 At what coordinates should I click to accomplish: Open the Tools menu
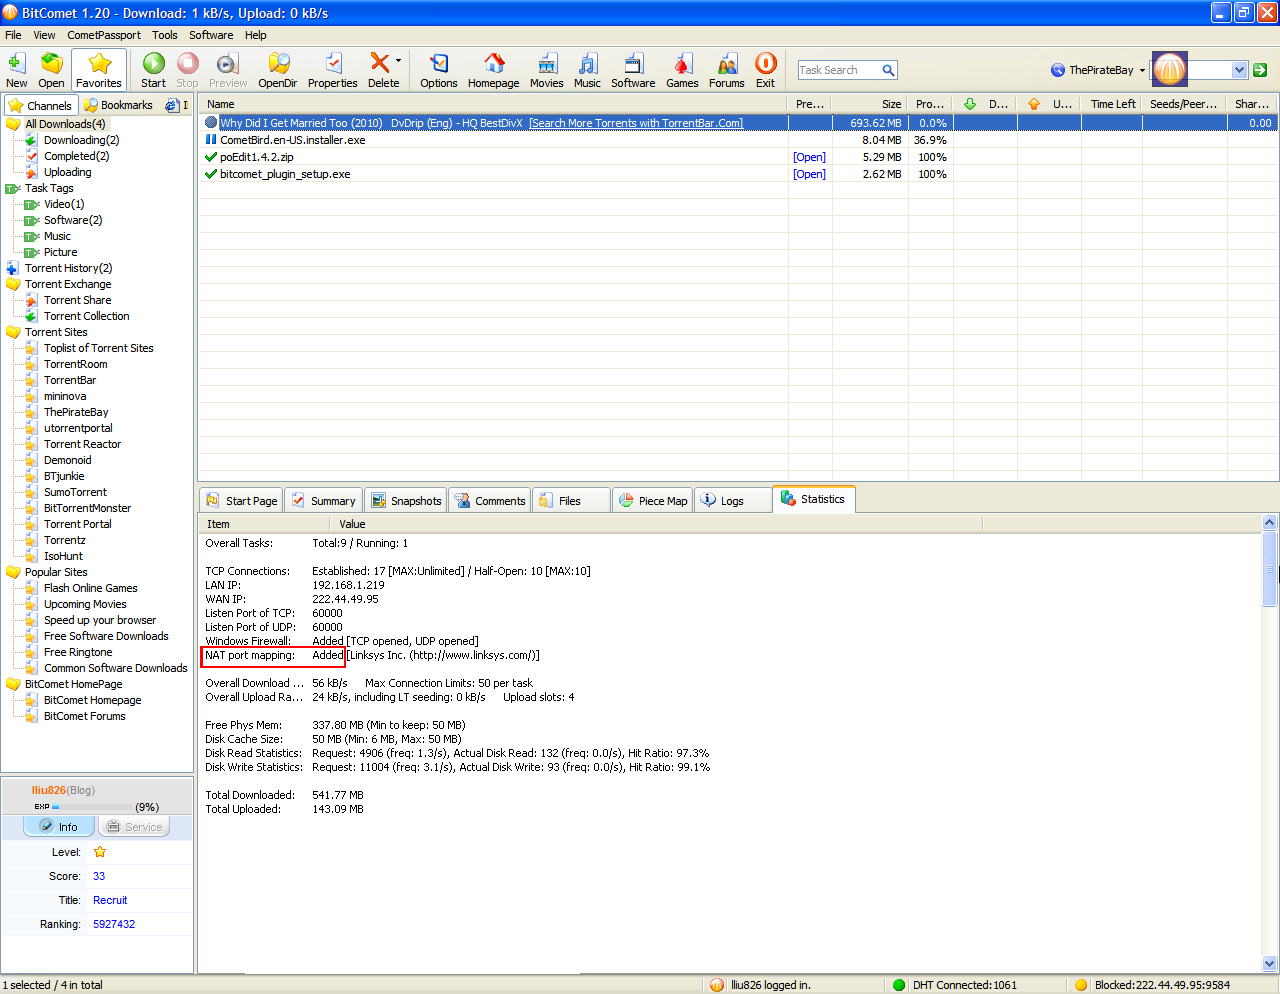coord(165,35)
